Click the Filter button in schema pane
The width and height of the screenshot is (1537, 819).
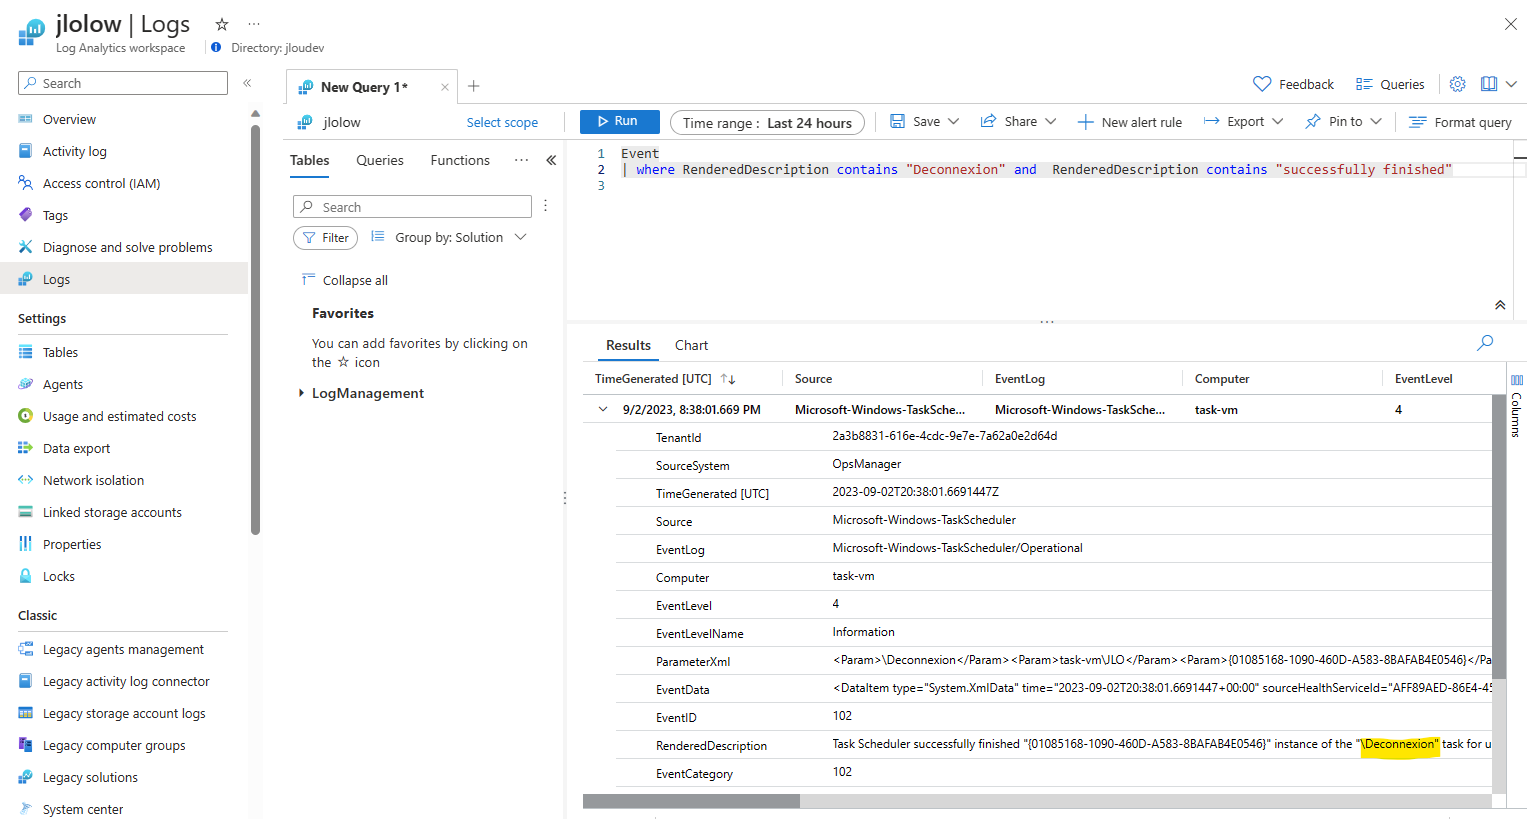point(326,238)
